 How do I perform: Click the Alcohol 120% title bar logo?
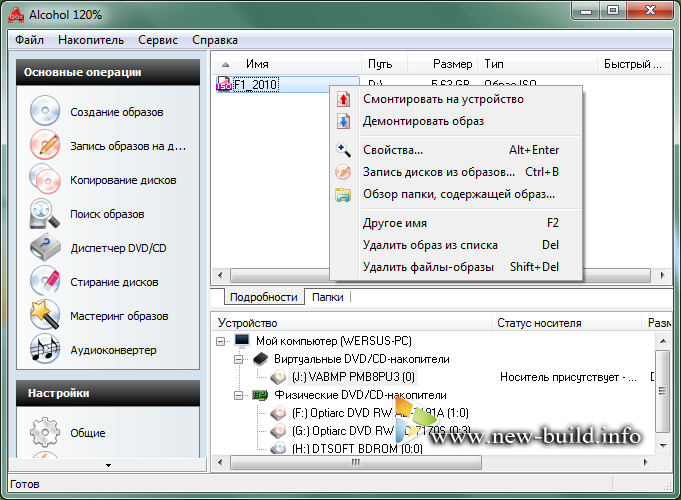[x=16, y=14]
